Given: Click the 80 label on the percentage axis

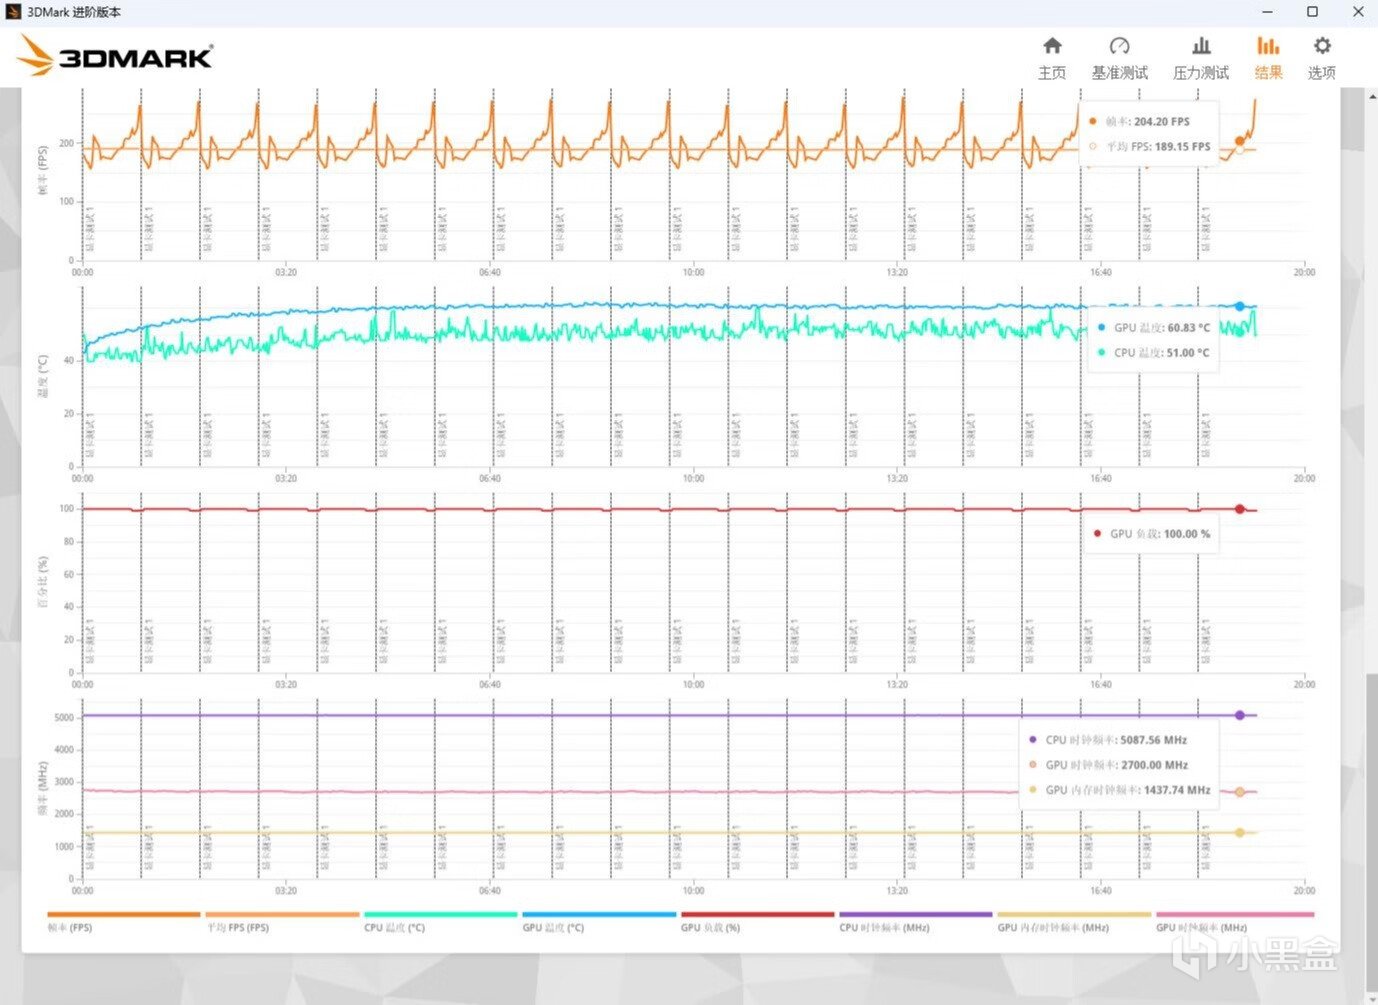Looking at the screenshot, I should 68,541.
